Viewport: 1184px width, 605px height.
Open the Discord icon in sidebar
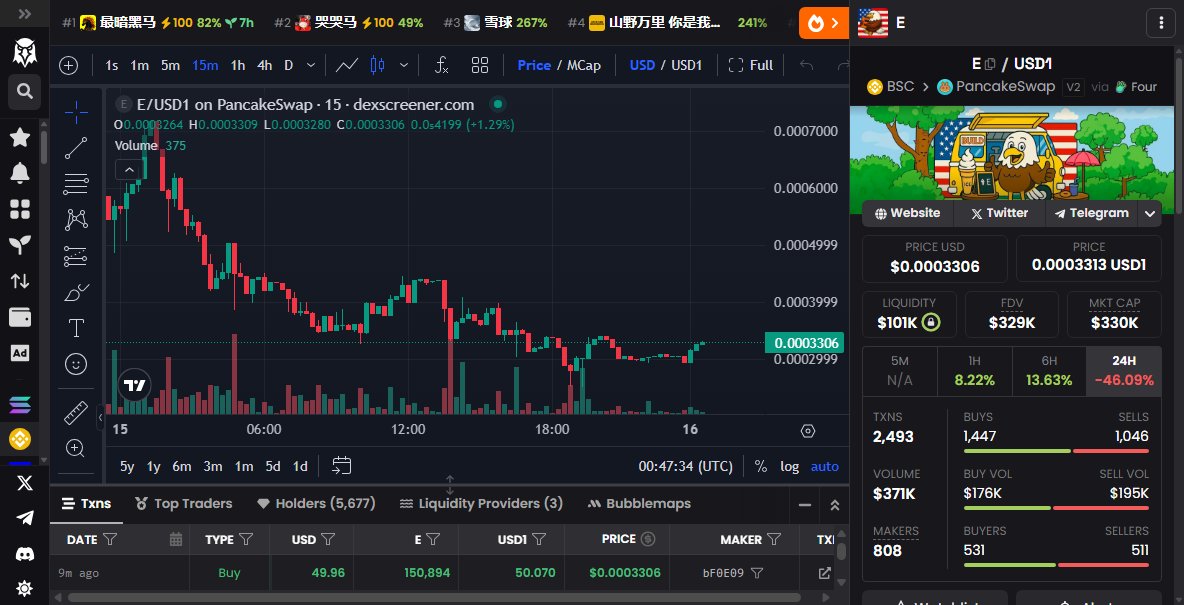click(24, 554)
